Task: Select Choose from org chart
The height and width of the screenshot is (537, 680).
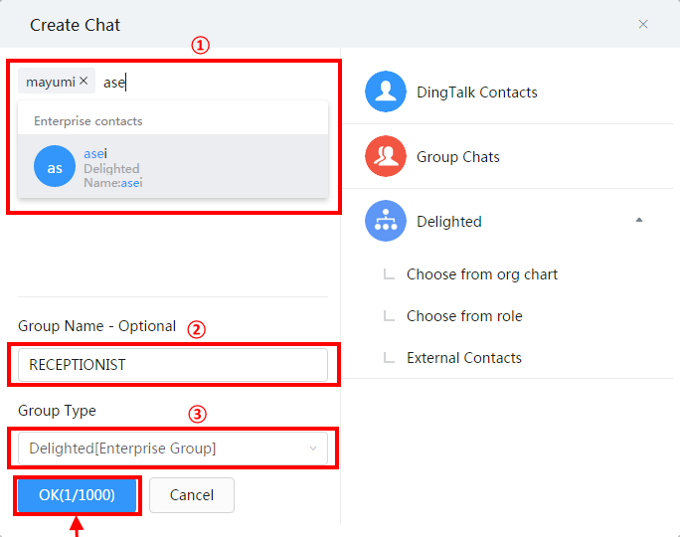Action: [x=482, y=274]
